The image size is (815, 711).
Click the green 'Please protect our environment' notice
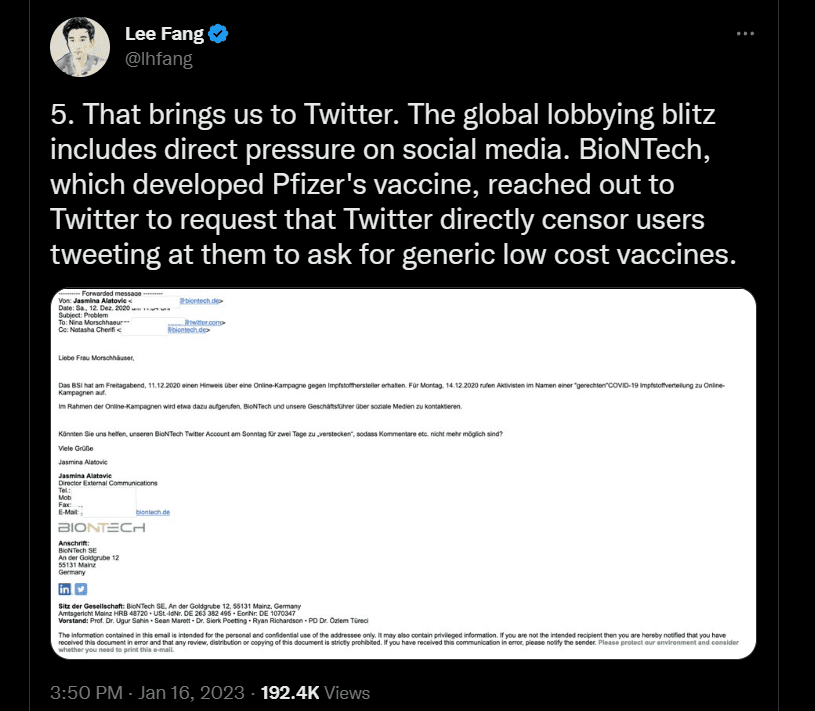pos(668,642)
